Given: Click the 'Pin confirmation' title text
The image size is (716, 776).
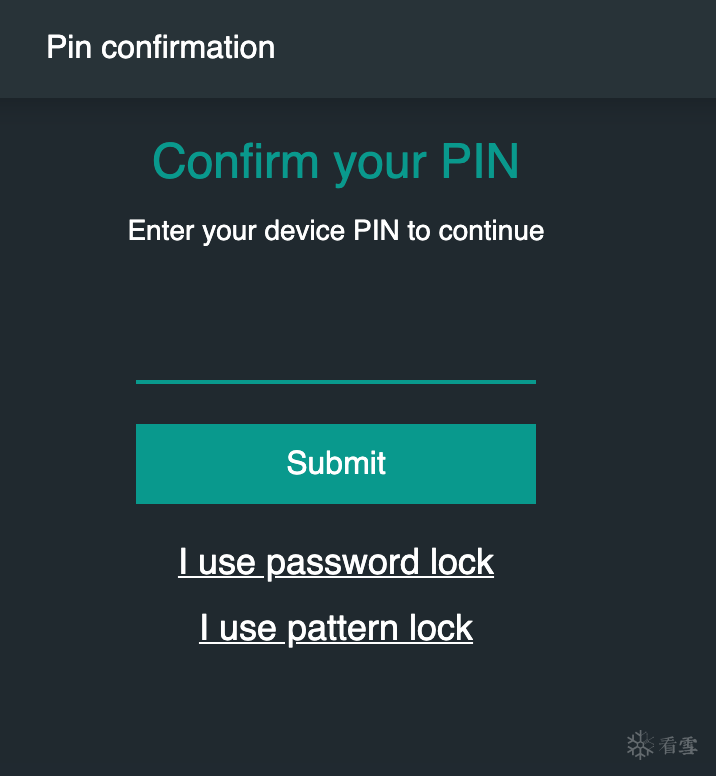Looking at the screenshot, I should pyautogui.click(x=161, y=47).
